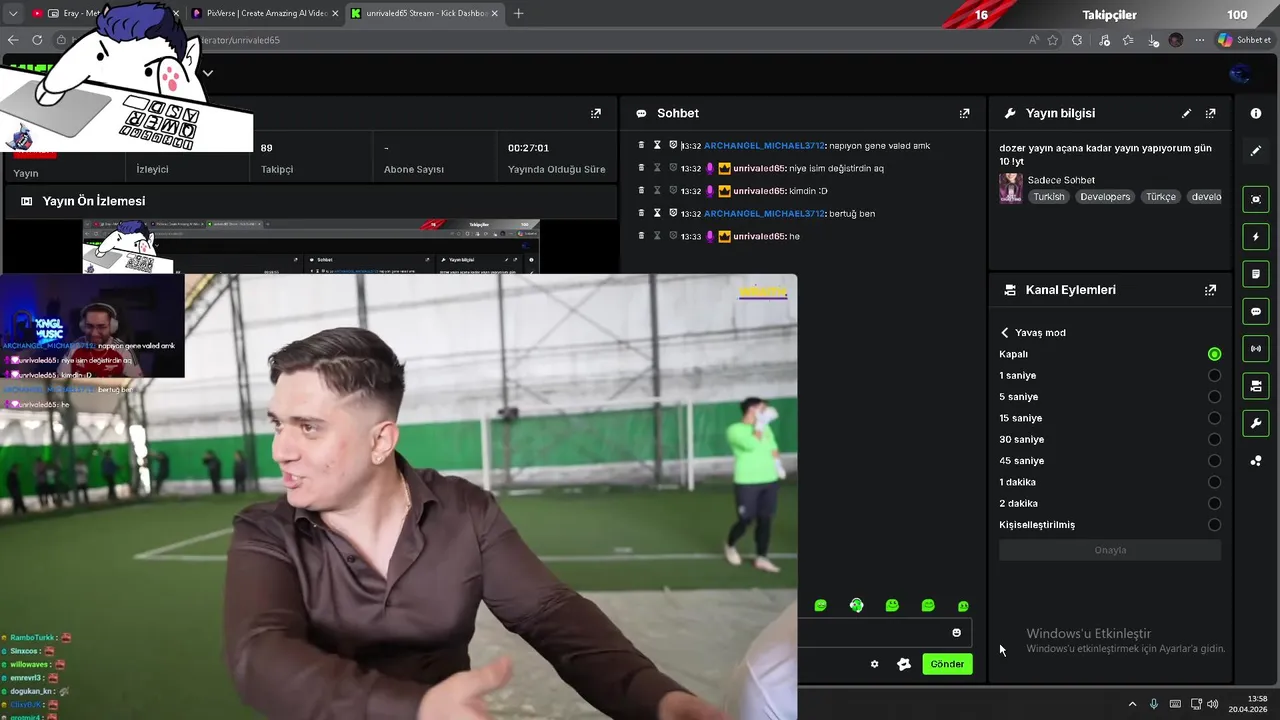Open the document icon in right sidebar

(x=1256, y=274)
